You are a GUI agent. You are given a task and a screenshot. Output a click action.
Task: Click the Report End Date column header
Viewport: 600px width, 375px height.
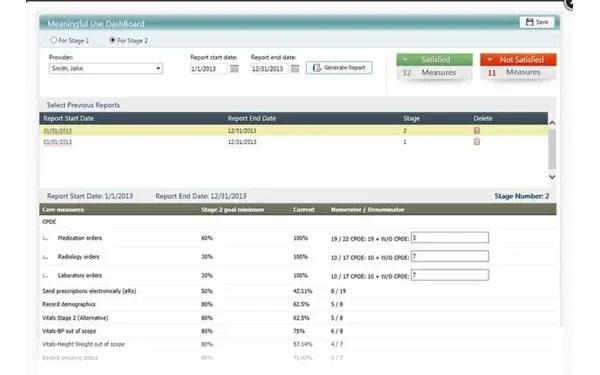pos(252,118)
